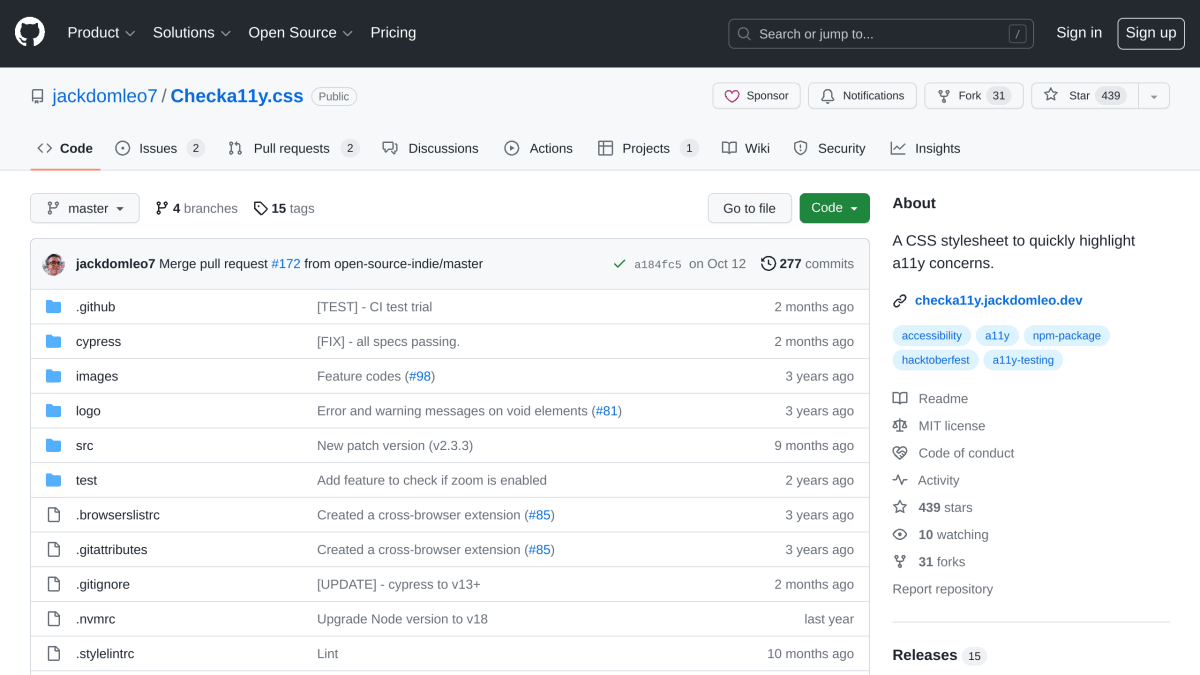Open pull request #172 link
Screen dimensions: 1200x675
click(x=286, y=264)
